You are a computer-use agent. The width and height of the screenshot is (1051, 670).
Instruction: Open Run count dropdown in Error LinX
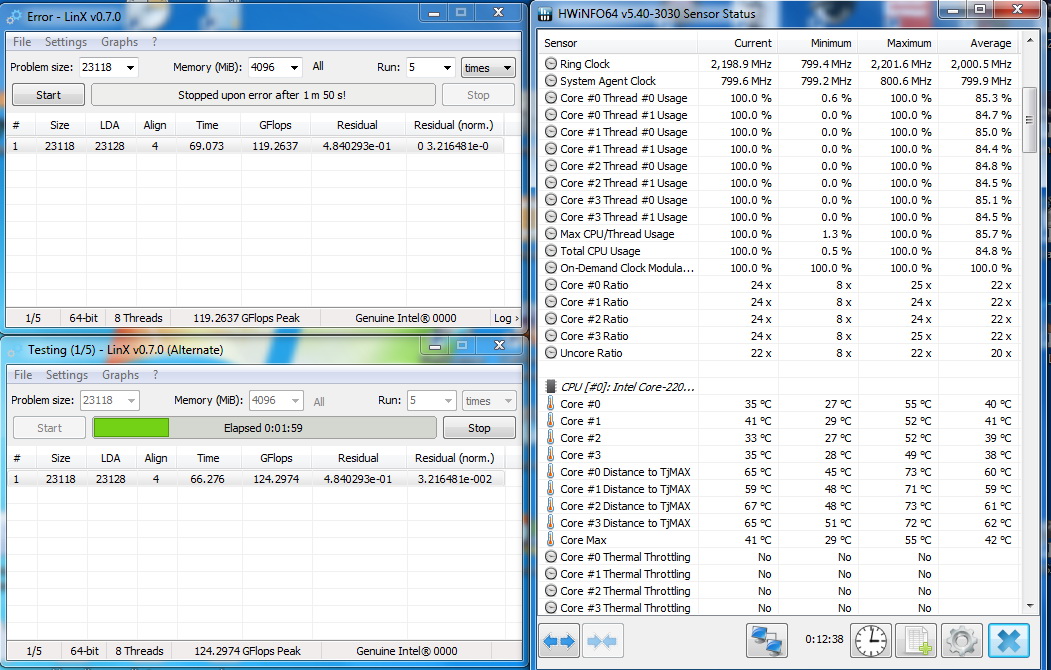pos(448,68)
